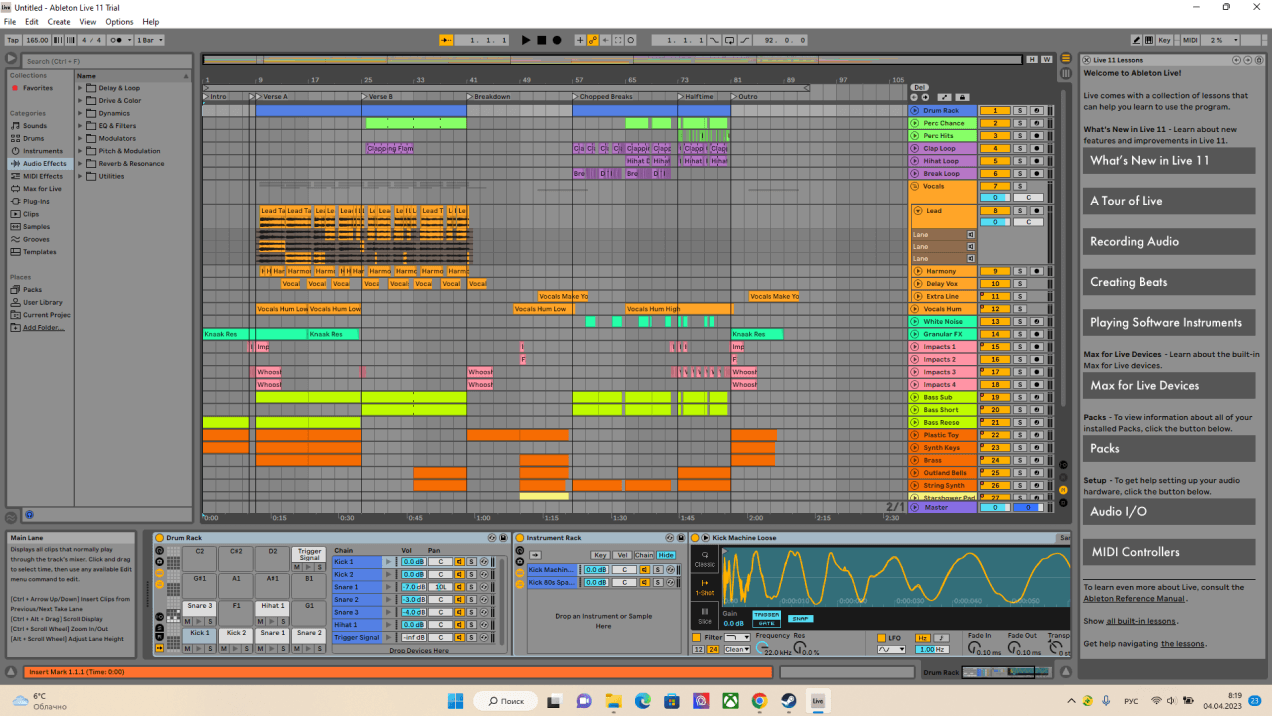Click the Snare 1 chain volume slider
The width and height of the screenshot is (1272, 716).
click(x=414, y=587)
